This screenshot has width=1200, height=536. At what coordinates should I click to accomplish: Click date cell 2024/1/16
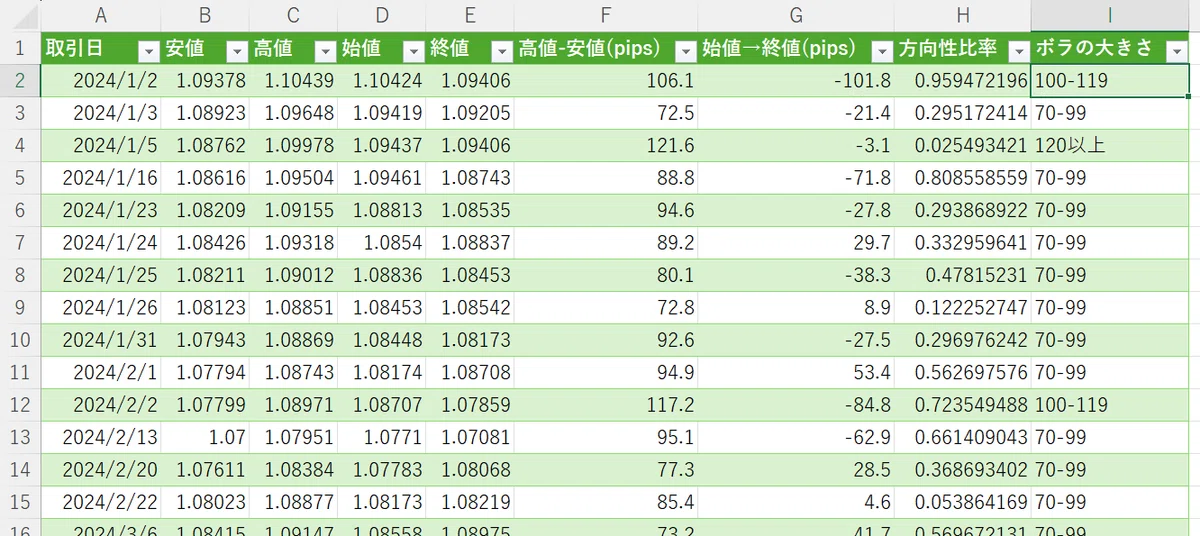coord(101,178)
